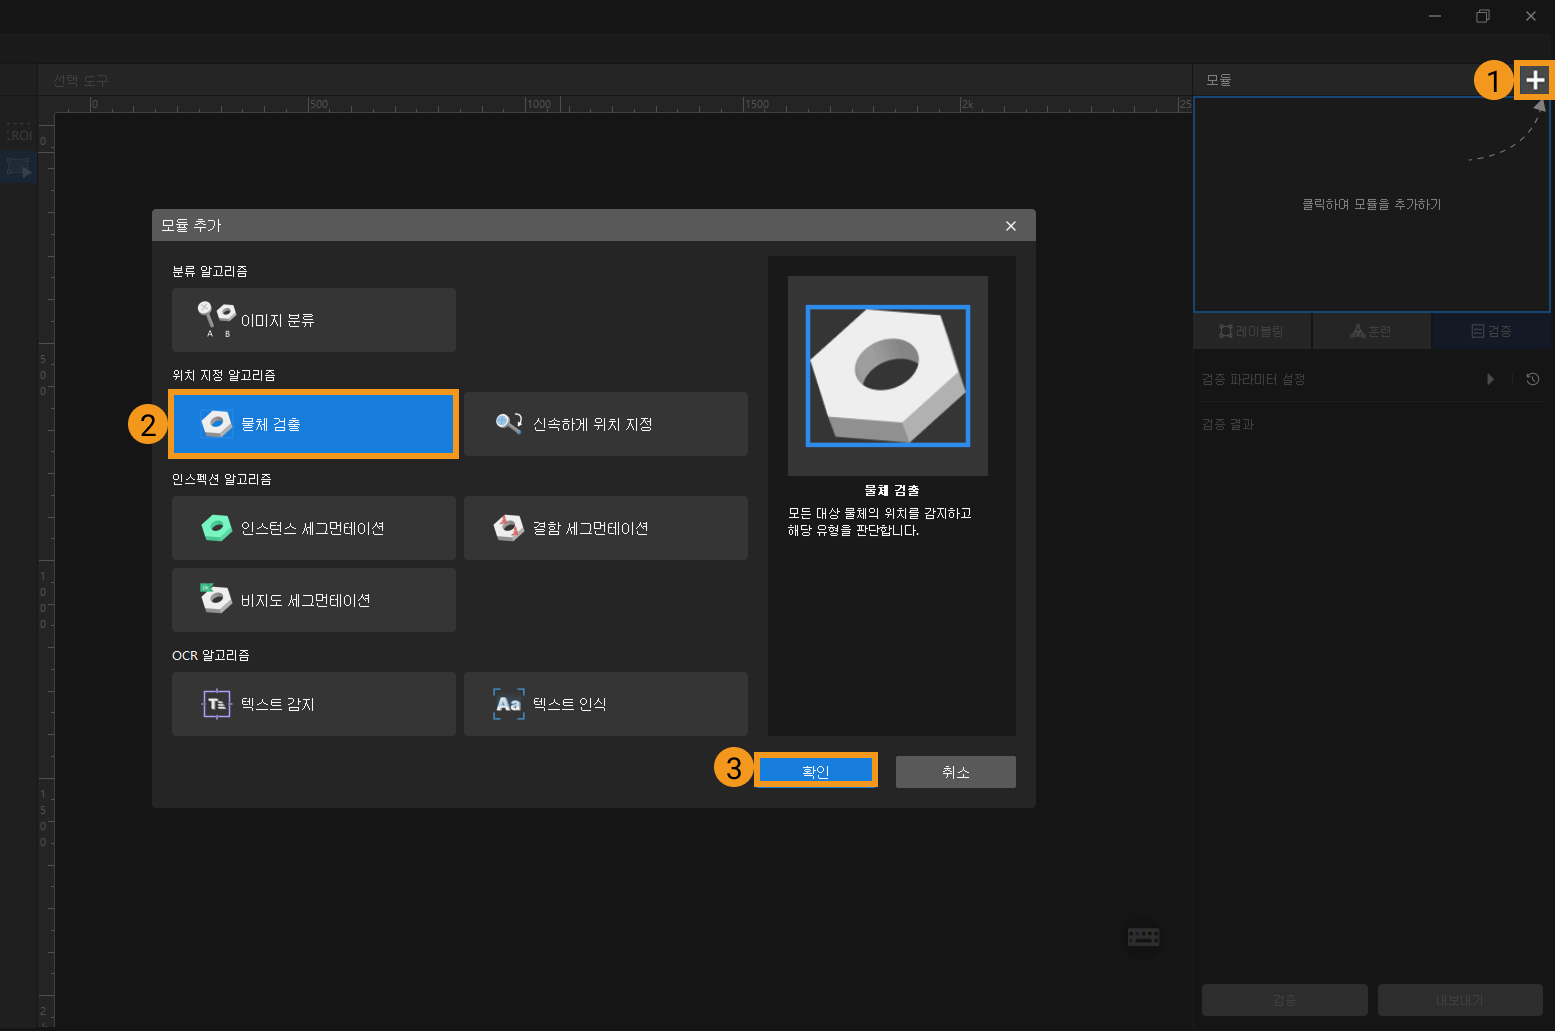
Task: Click the selection tool icon below ROI
Action: pos(19,167)
